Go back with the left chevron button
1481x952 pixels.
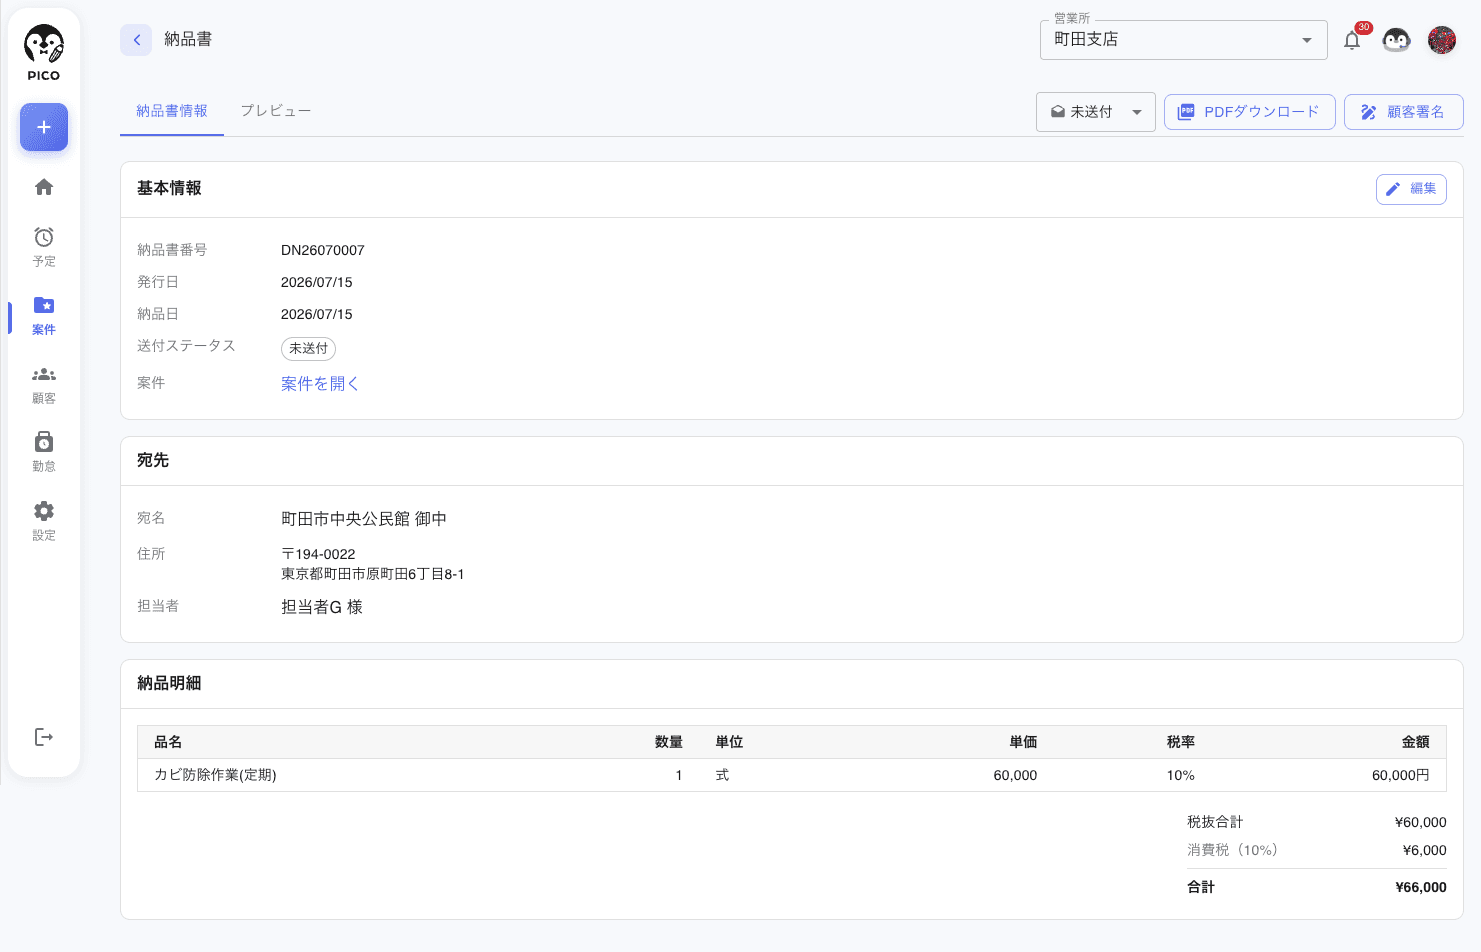[136, 40]
